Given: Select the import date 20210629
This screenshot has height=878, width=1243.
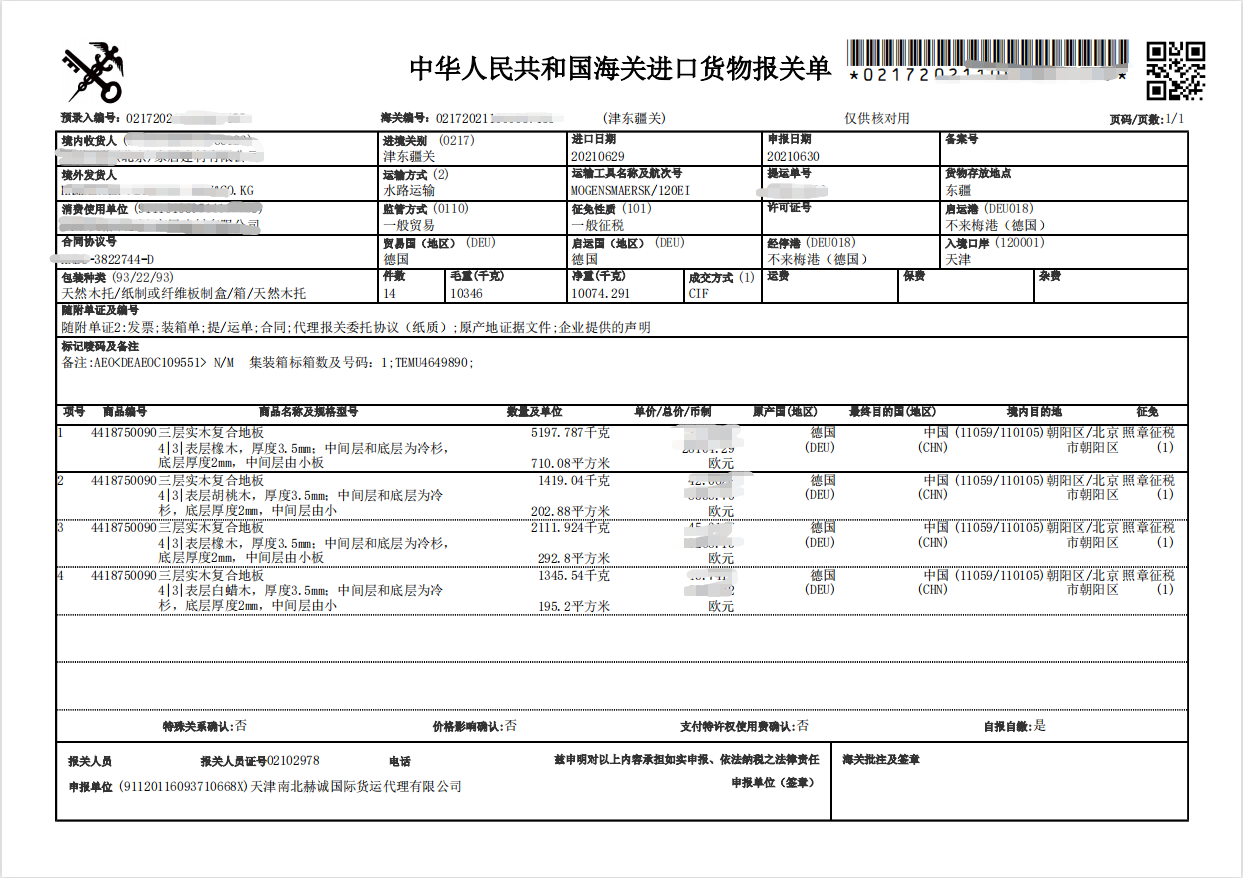Looking at the screenshot, I should pos(598,157).
